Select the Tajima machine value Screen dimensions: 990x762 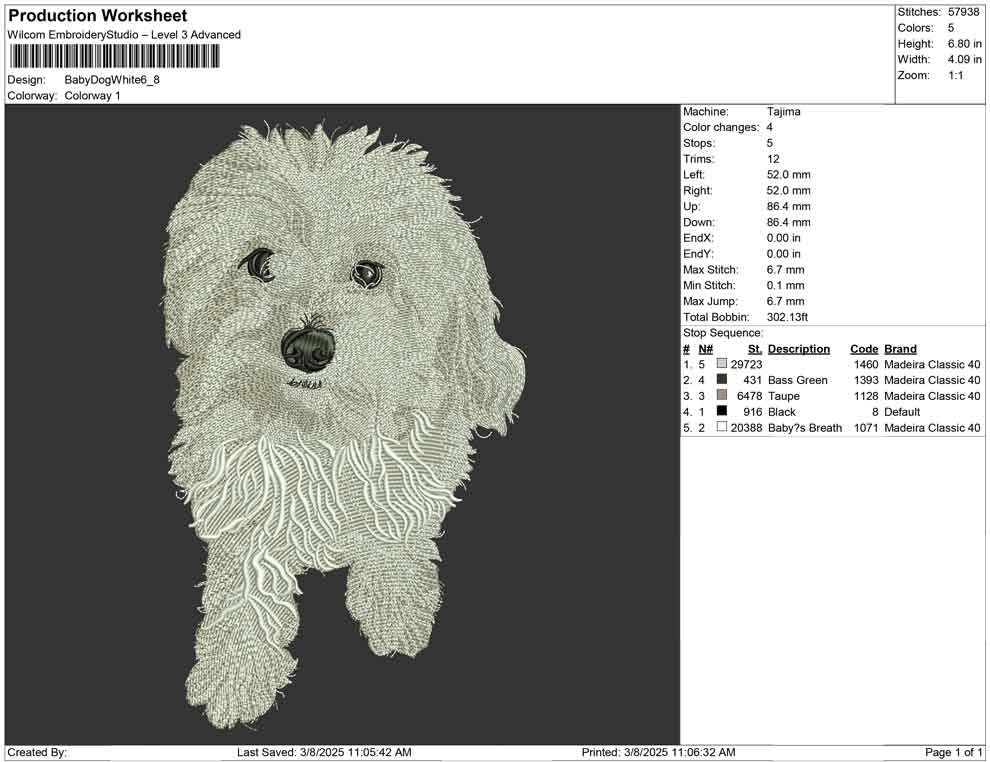[x=783, y=112]
